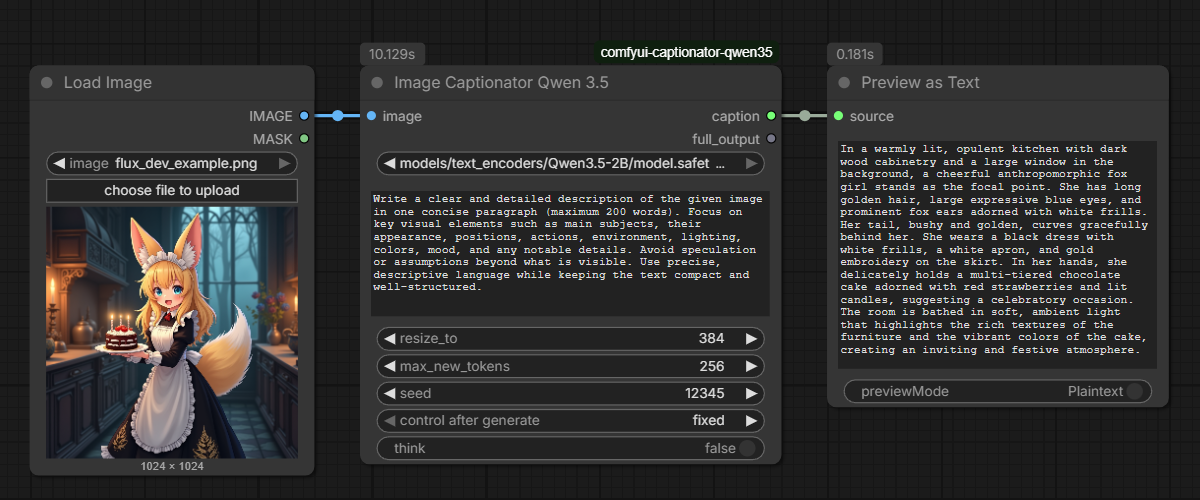Click the source input socket on Preview node
The image size is (1200, 500).
point(838,116)
